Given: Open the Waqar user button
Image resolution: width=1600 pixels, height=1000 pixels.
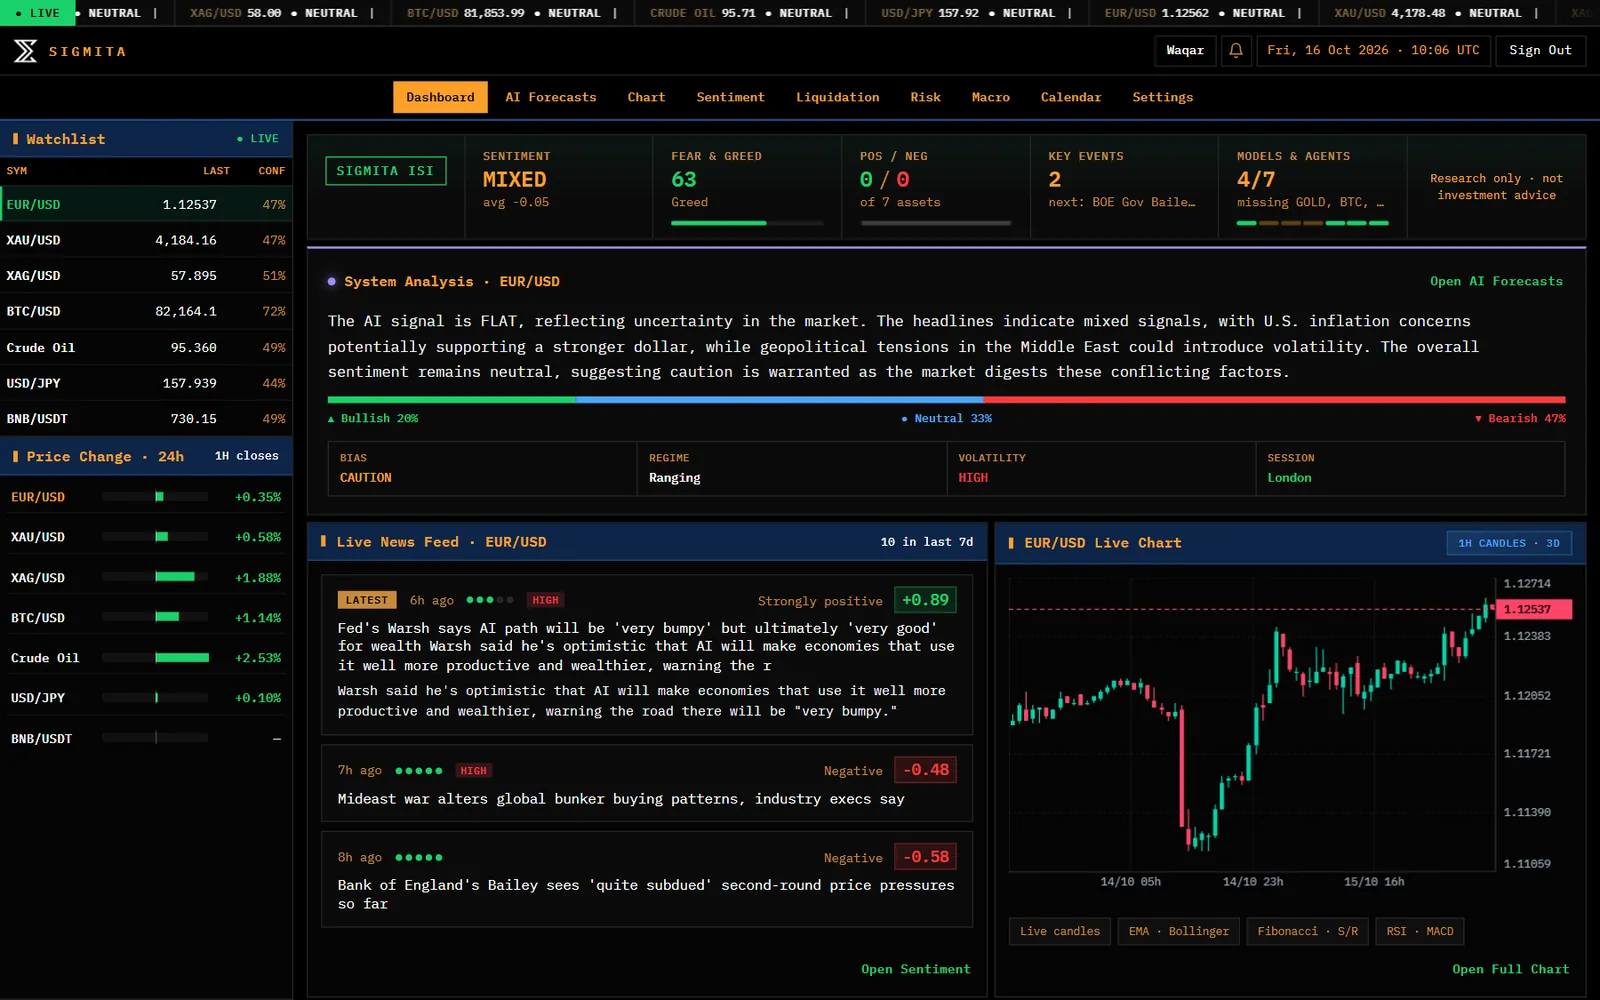Looking at the screenshot, I should [1185, 50].
